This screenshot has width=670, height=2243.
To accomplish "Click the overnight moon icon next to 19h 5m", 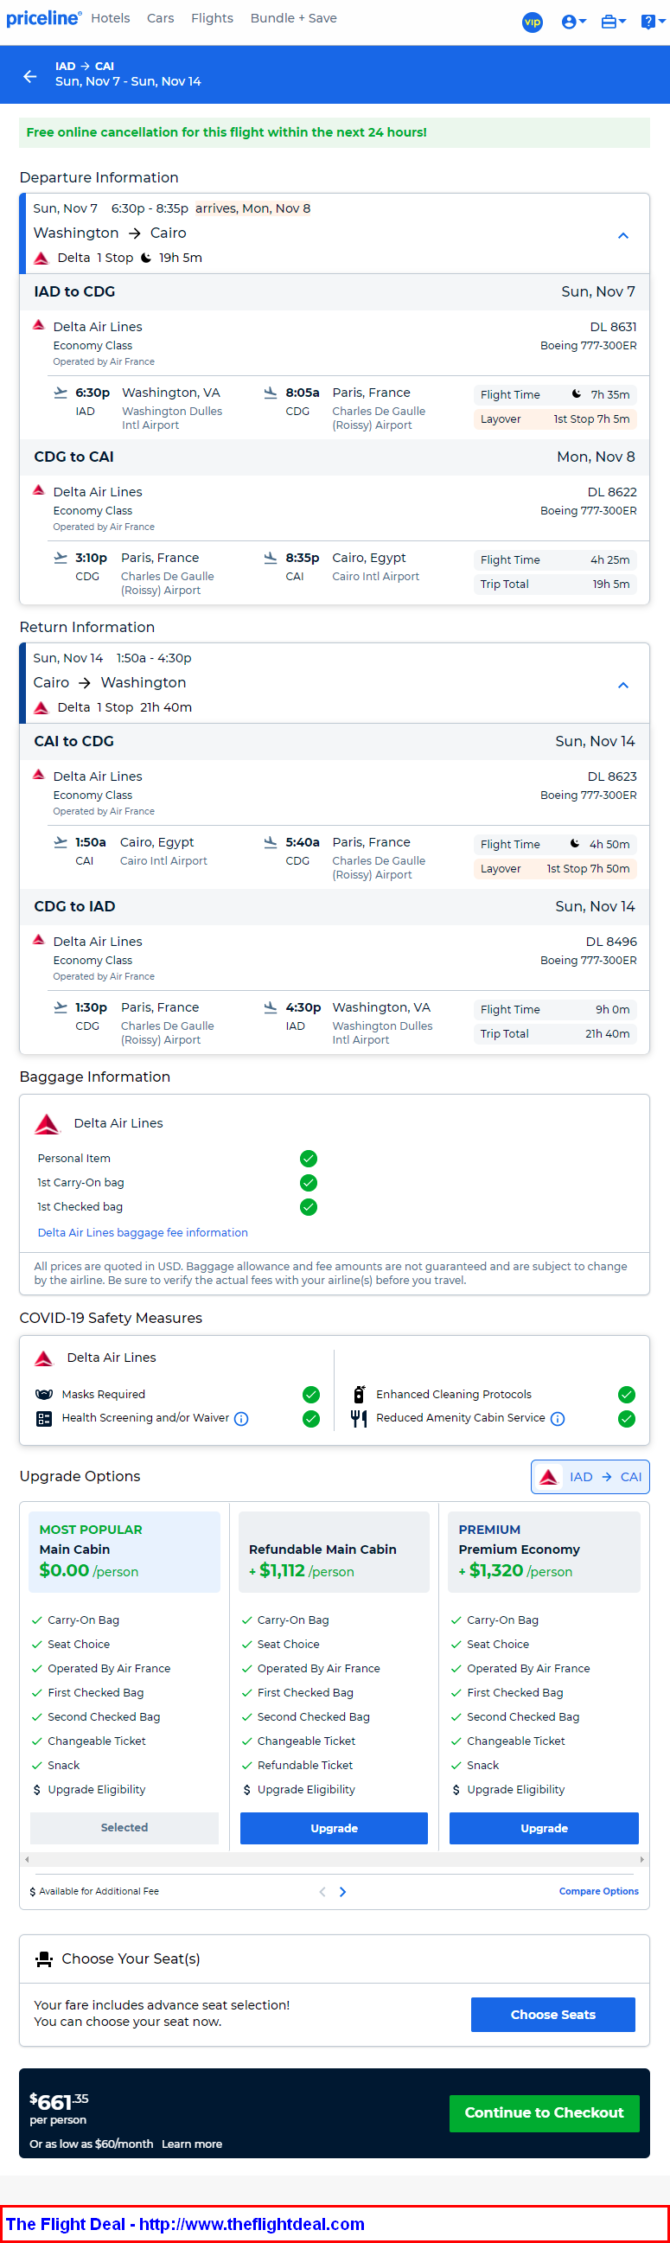I will click(146, 258).
